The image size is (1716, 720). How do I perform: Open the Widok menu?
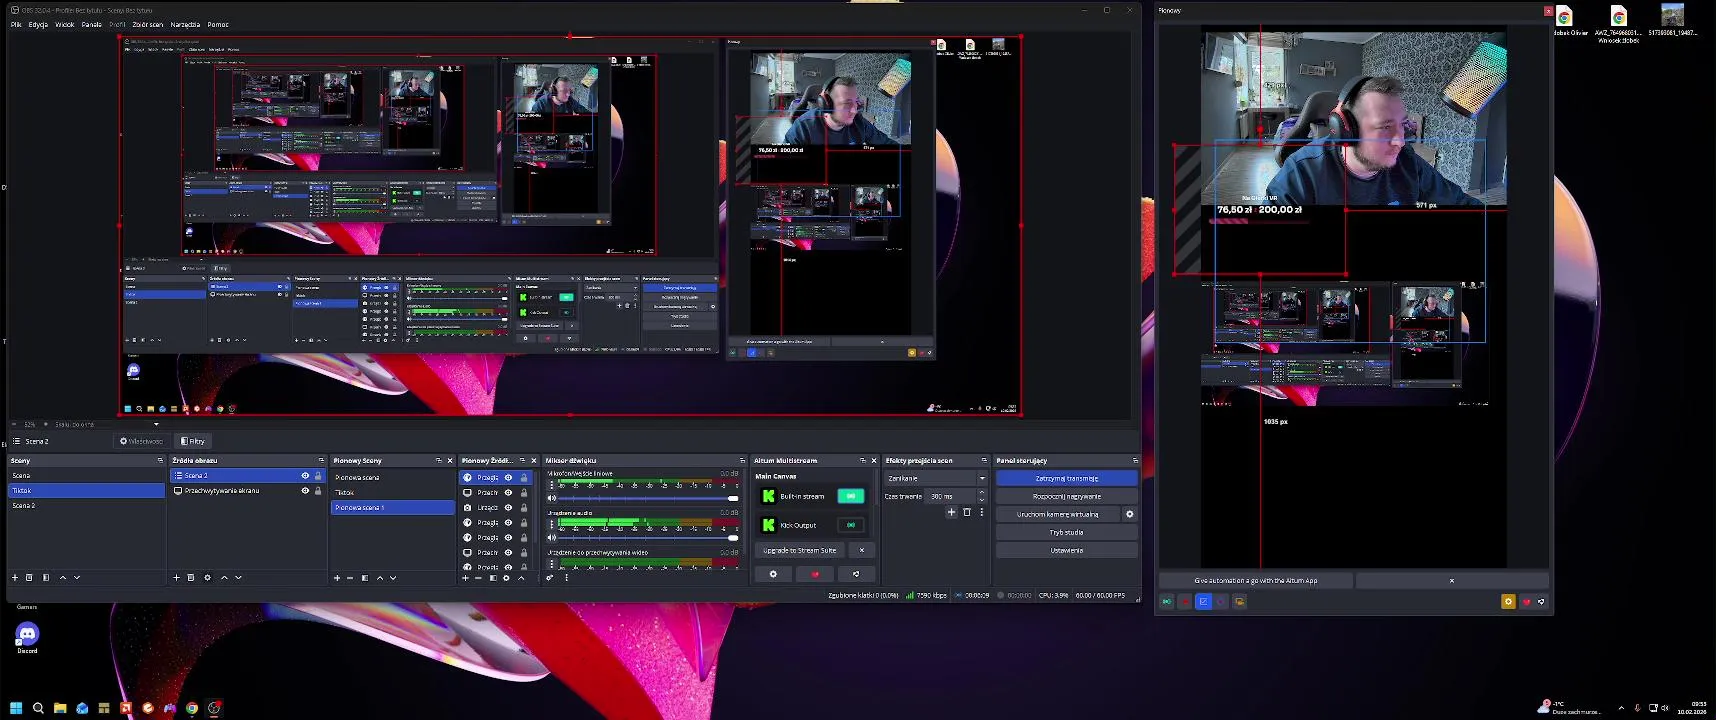click(65, 25)
